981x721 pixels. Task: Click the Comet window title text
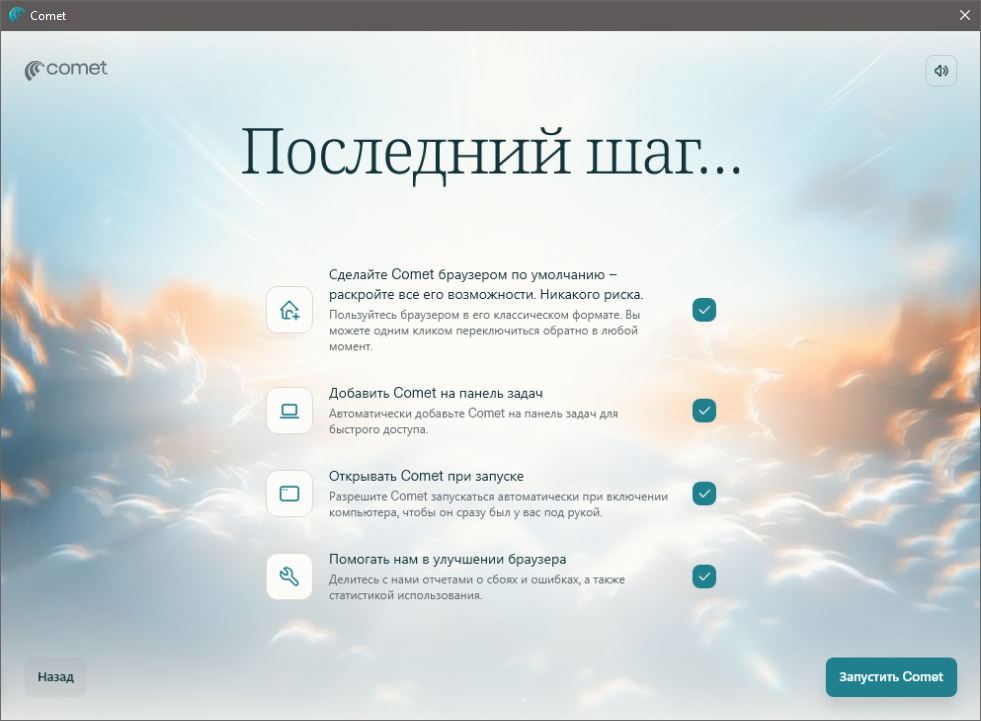pos(48,16)
